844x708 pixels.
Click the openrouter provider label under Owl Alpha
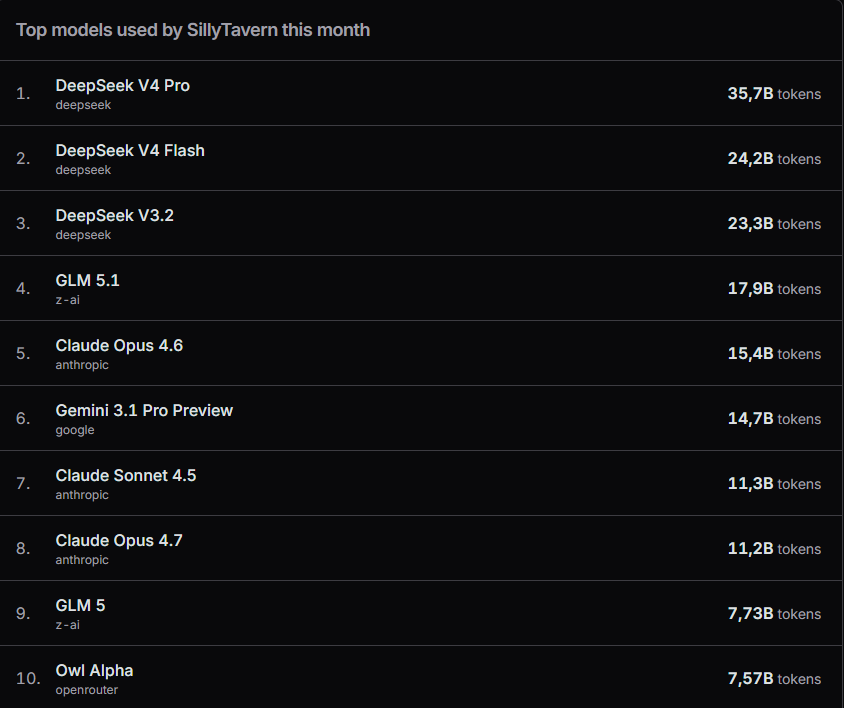87,690
